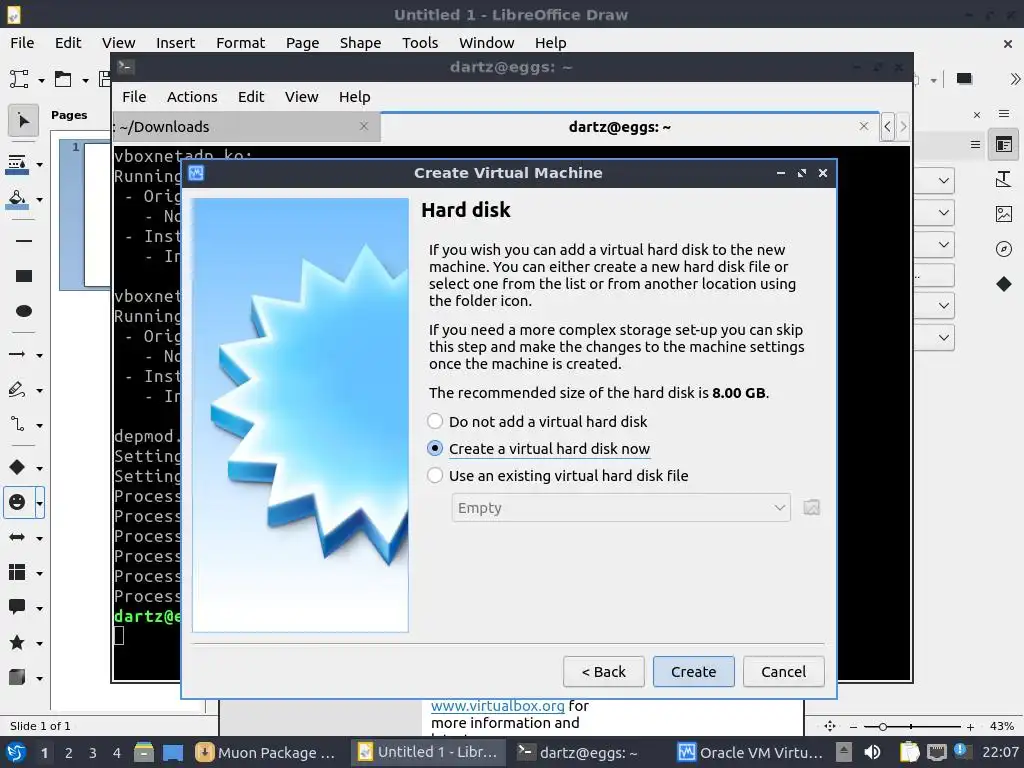Viewport: 1024px width, 768px height.
Task: Click the 43% zoom level value
Action: pyautogui.click(x=1002, y=726)
